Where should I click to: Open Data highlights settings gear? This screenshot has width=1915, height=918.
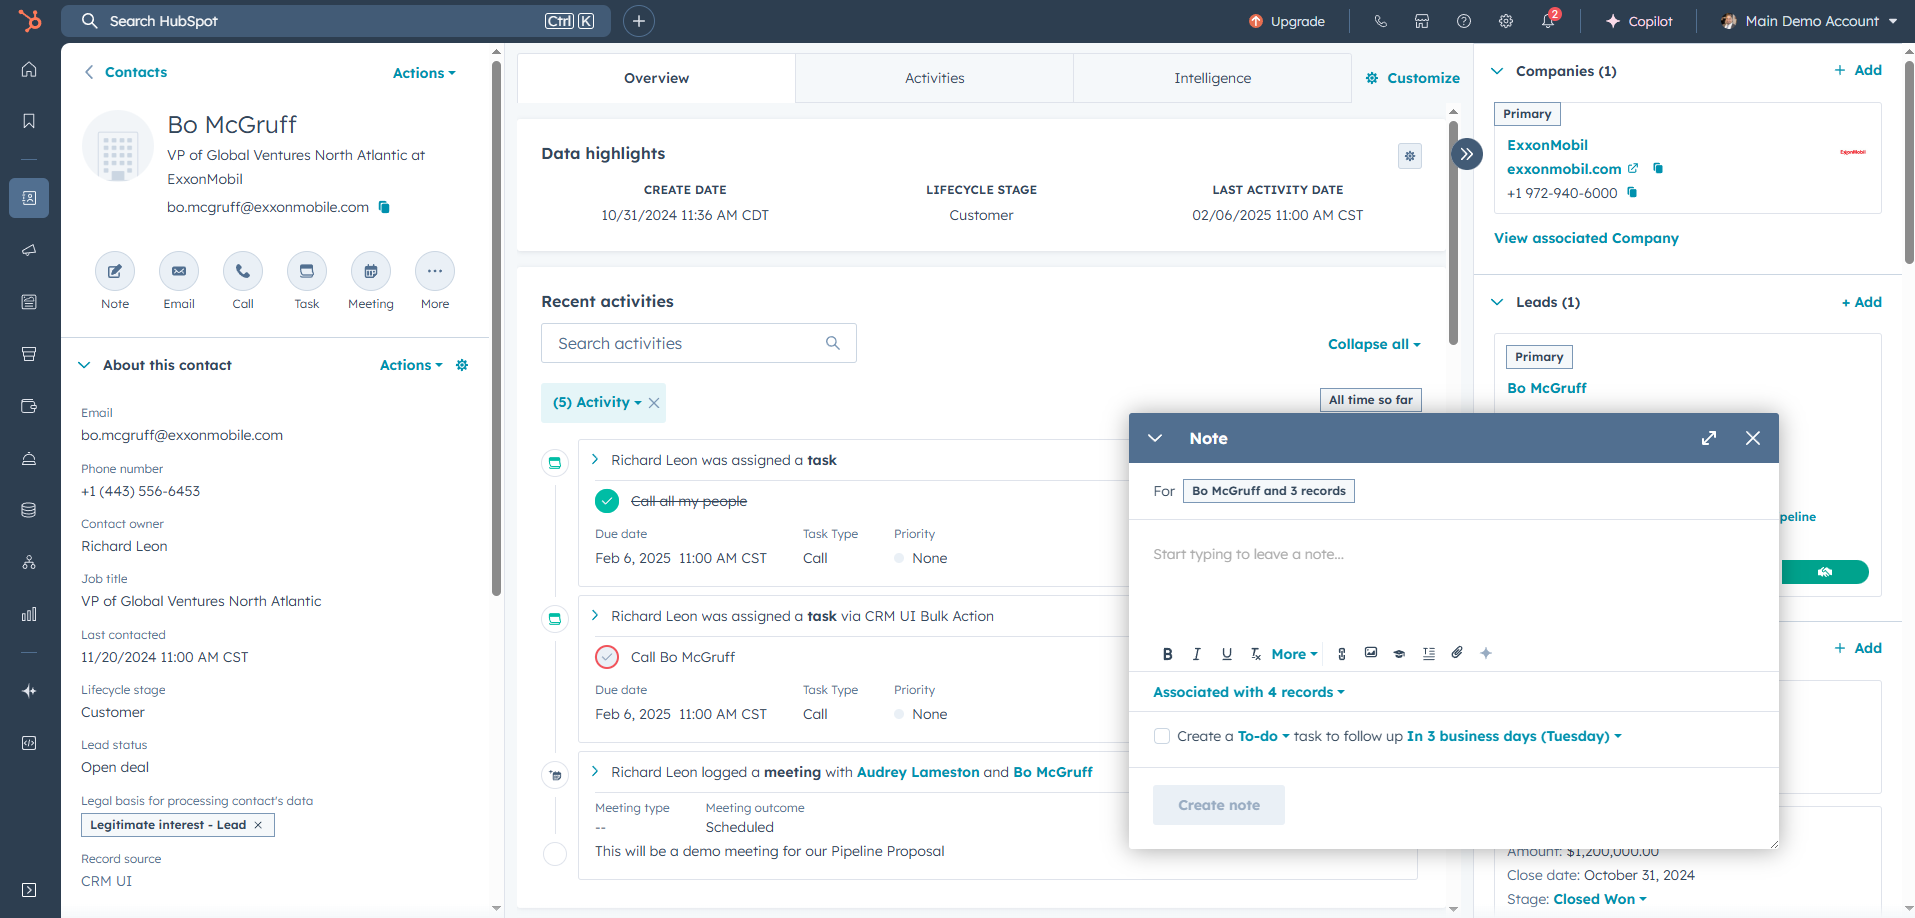click(x=1410, y=156)
